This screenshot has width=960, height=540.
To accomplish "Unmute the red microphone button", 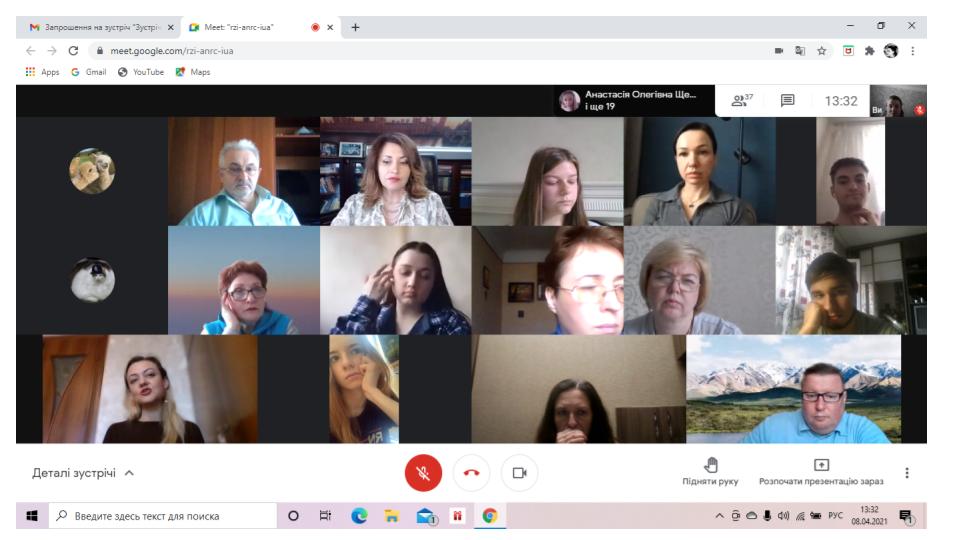I will [x=423, y=473].
